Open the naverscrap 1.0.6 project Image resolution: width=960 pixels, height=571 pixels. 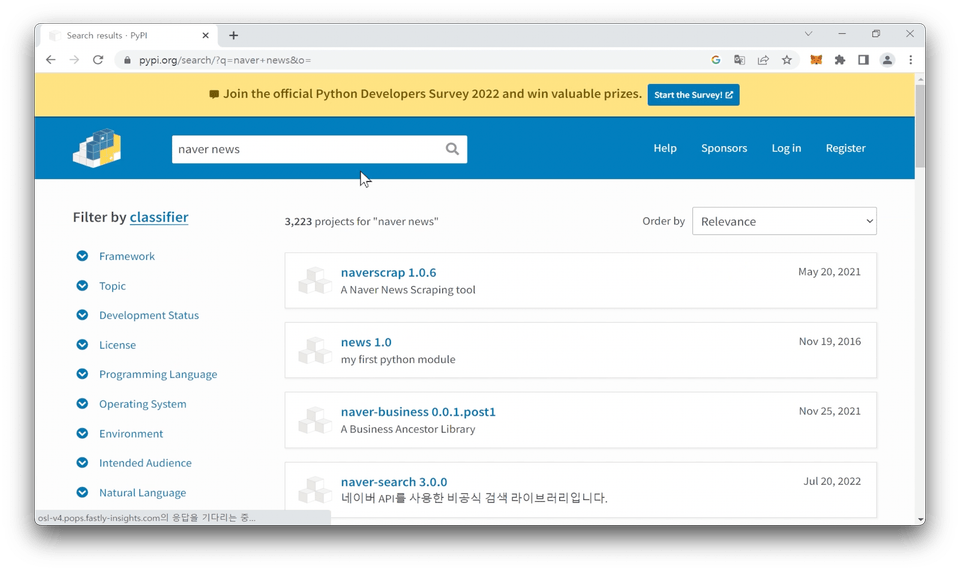click(x=388, y=272)
